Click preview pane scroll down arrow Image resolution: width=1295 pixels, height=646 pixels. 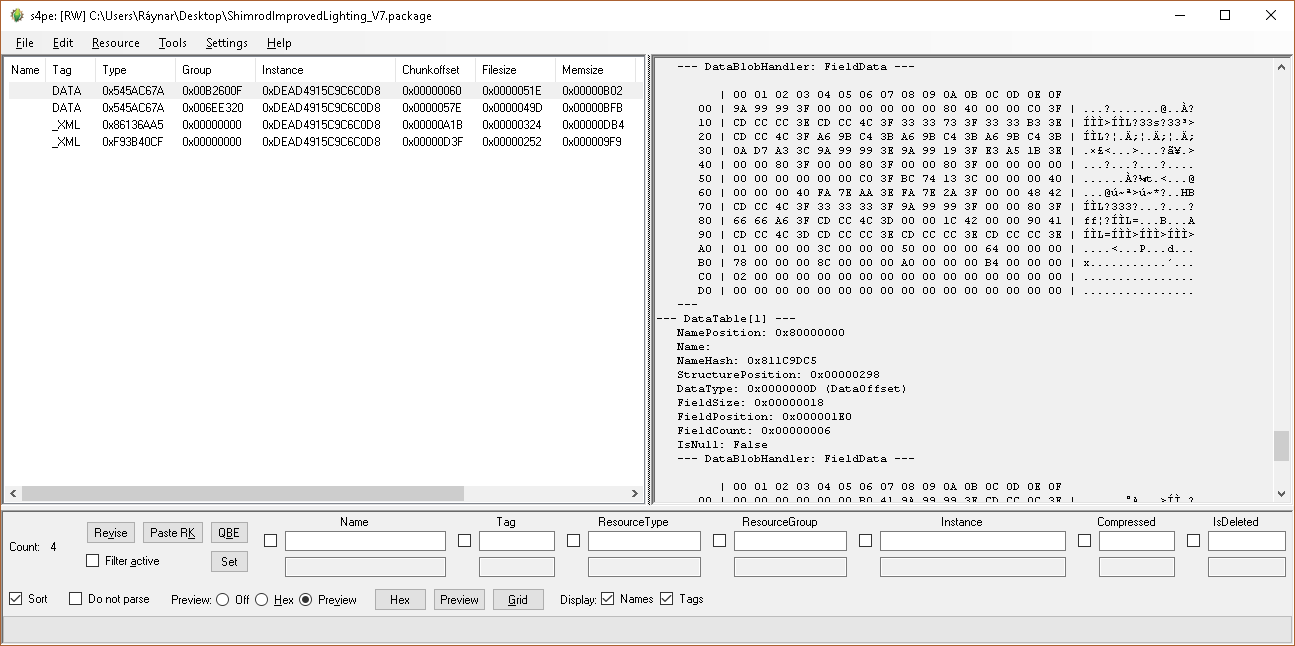pos(1281,493)
